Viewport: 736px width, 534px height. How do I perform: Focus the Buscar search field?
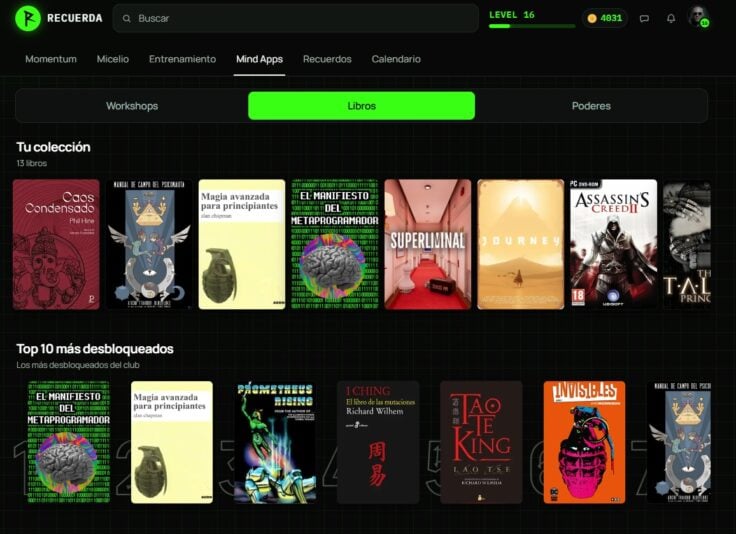295,18
